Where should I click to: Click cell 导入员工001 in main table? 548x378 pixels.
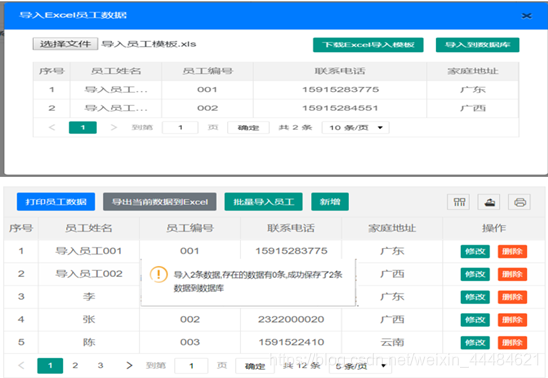pos(89,251)
